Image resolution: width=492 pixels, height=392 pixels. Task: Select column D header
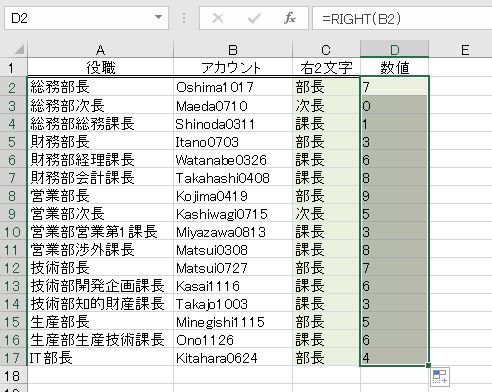point(394,49)
